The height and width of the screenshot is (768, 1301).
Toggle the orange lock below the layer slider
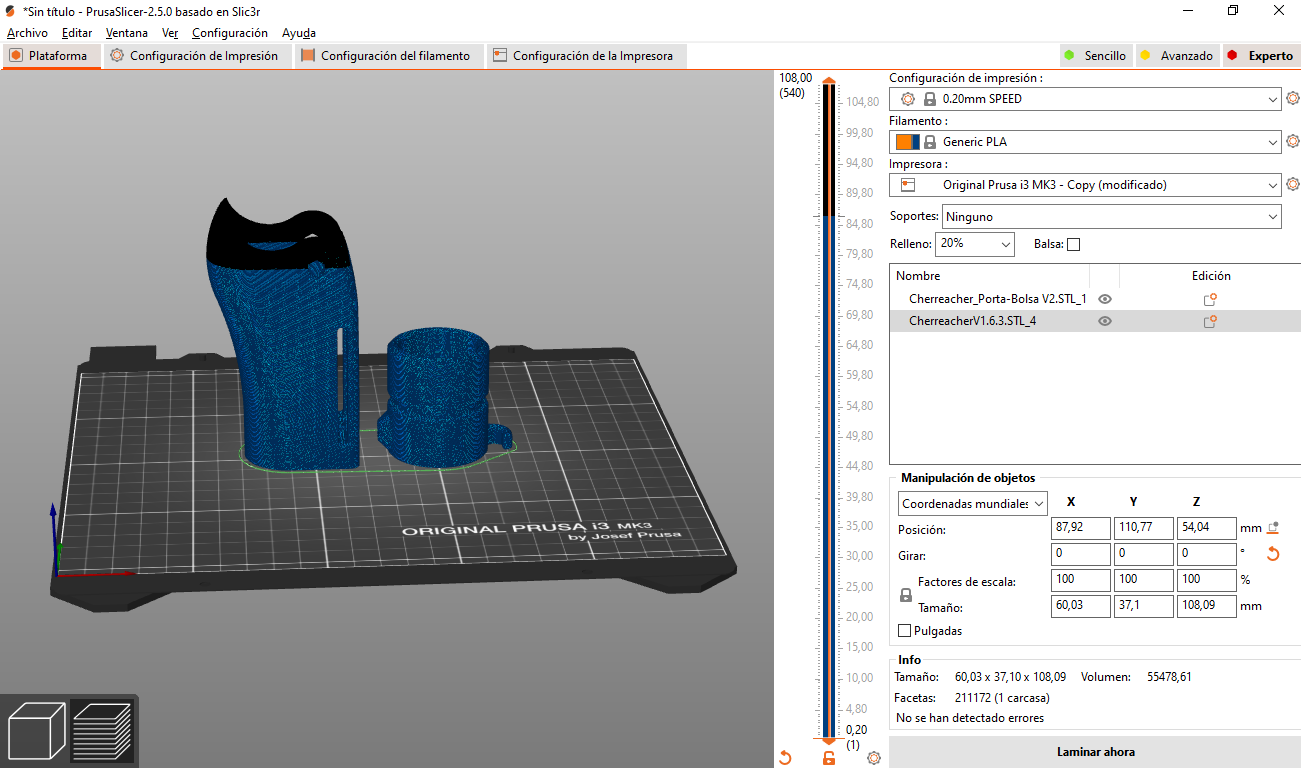point(829,758)
